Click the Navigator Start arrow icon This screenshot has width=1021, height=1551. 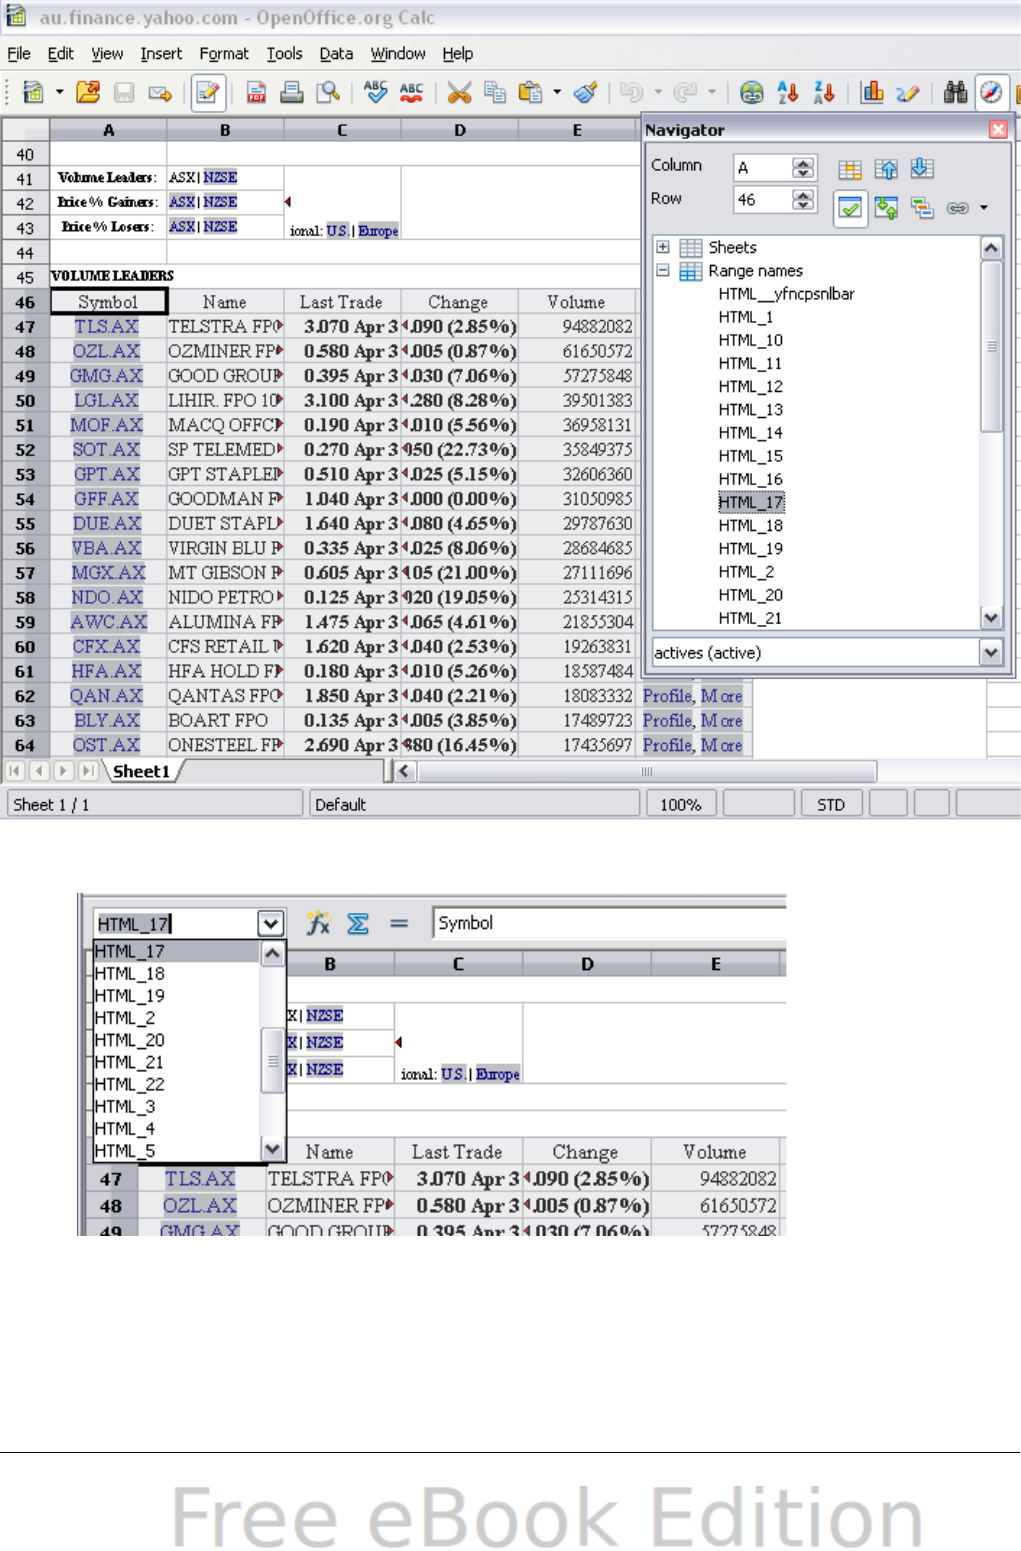click(x=886, y=169)
